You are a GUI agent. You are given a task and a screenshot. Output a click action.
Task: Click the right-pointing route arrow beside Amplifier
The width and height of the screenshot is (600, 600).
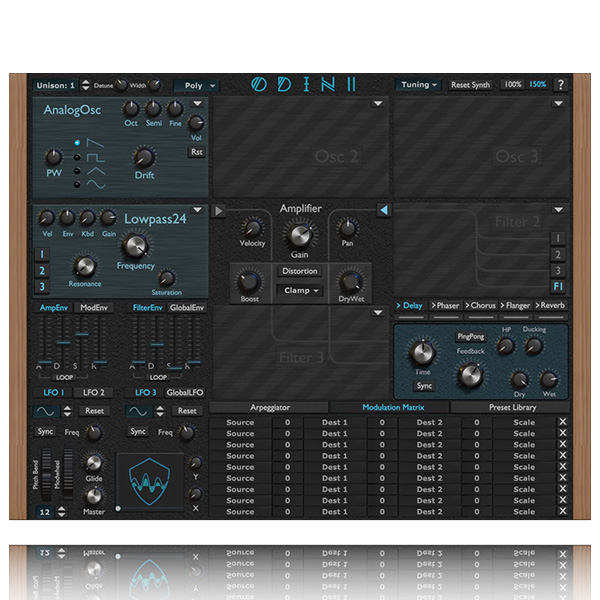(x=219, y=211)
